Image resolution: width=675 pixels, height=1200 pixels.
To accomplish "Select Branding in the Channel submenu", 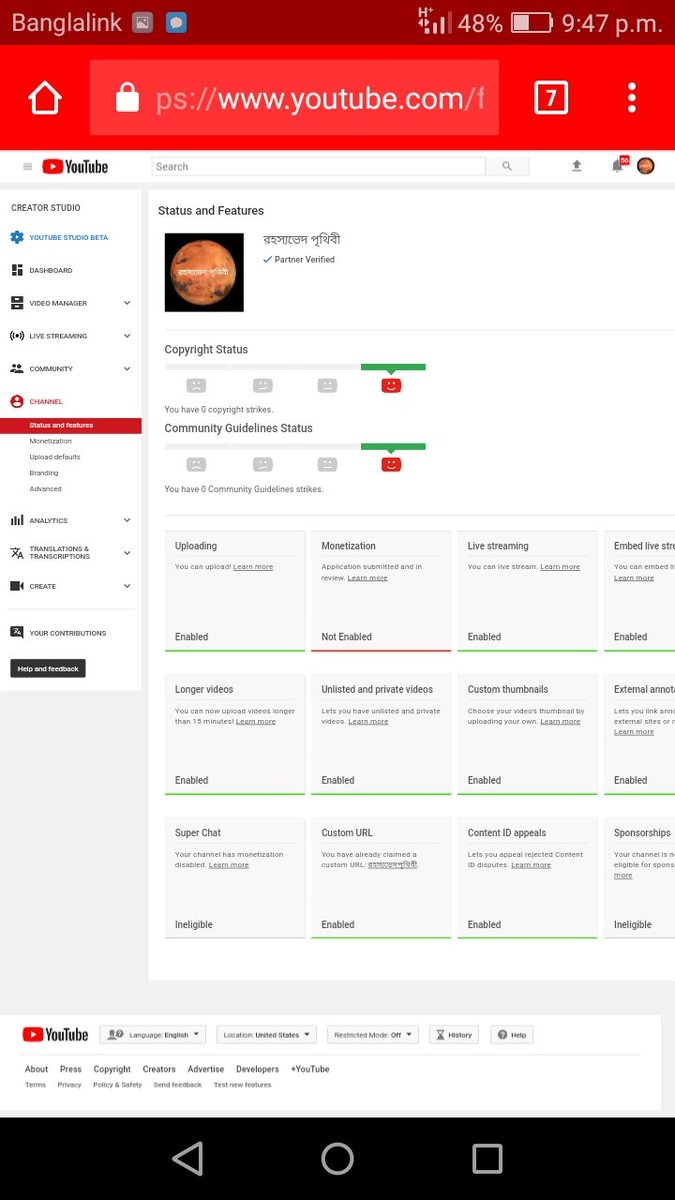I will 44,473.
